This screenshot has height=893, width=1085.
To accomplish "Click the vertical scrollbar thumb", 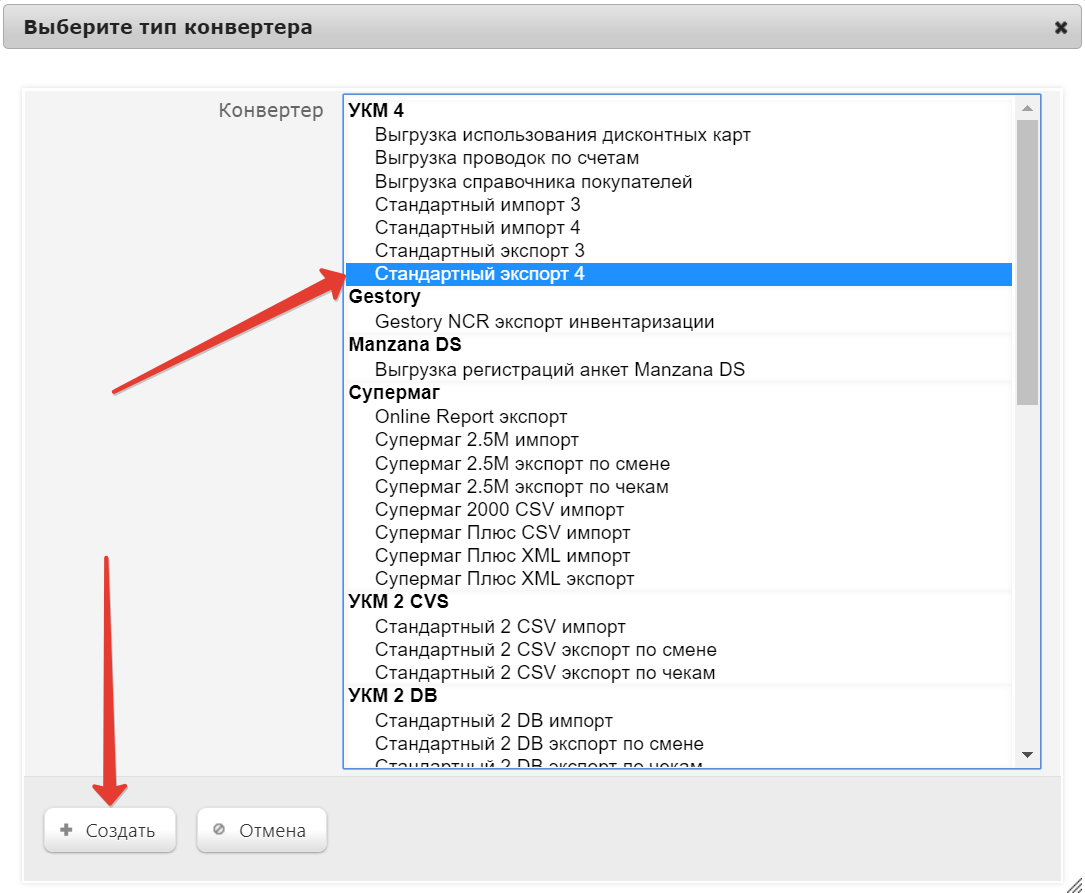I will click(1027, 263).
